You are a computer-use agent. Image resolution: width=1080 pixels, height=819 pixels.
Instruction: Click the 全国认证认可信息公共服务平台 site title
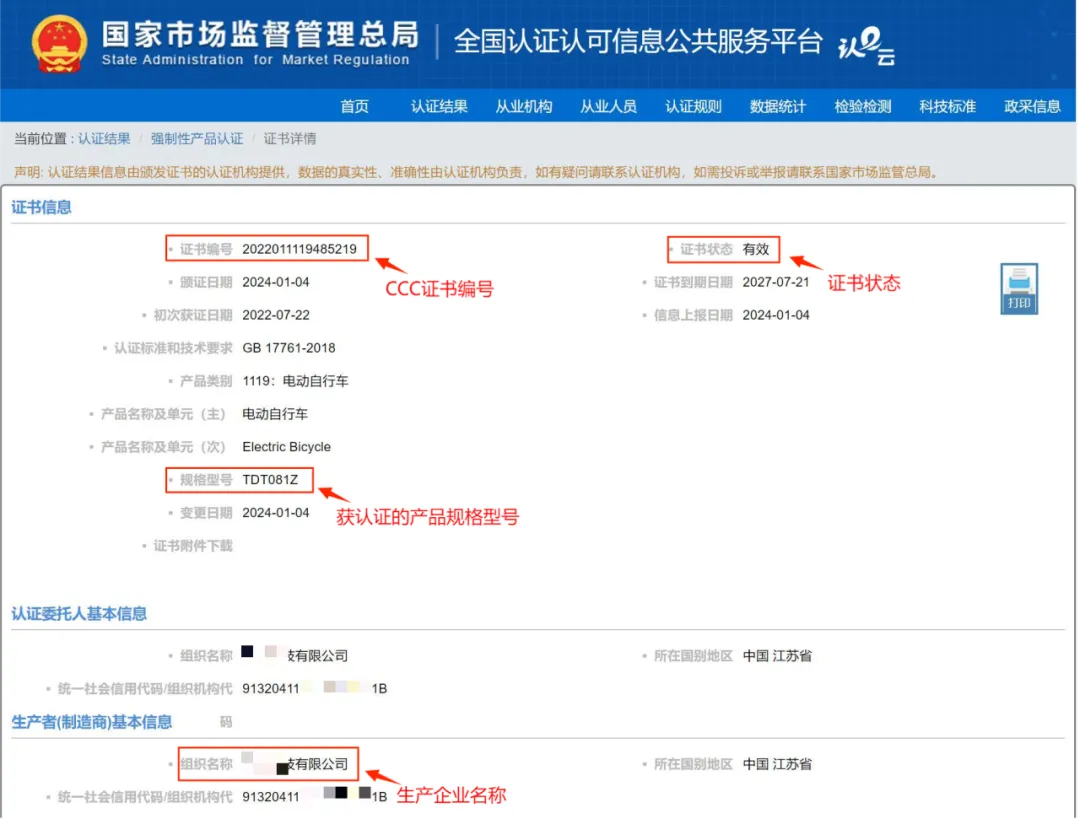click(x=637, y=42)
